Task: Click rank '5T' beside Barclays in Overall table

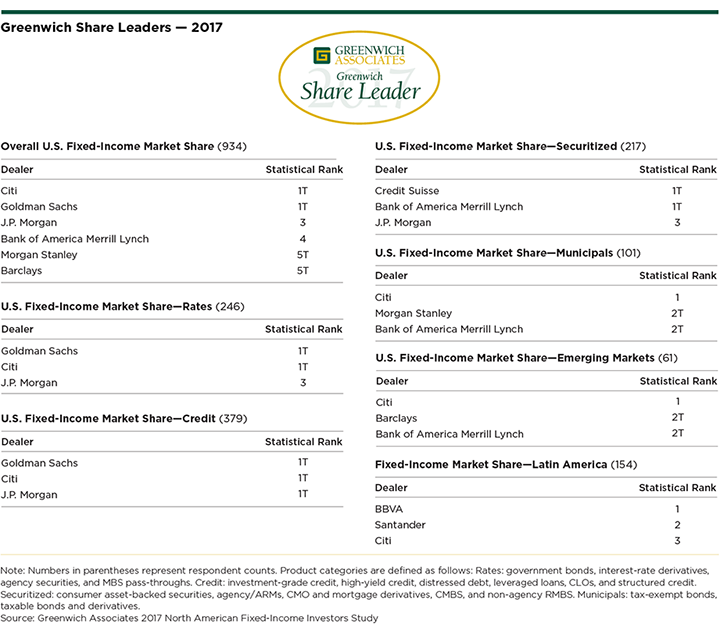Action: pos(303,271)
